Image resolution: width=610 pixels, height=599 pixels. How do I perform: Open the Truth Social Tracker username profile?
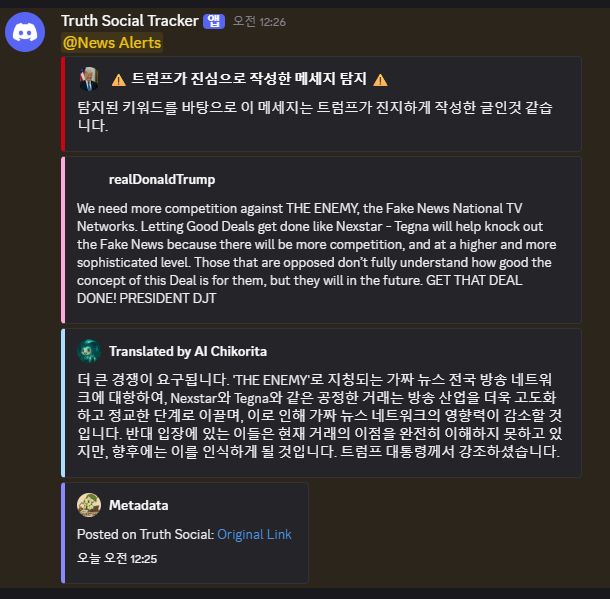130,21
